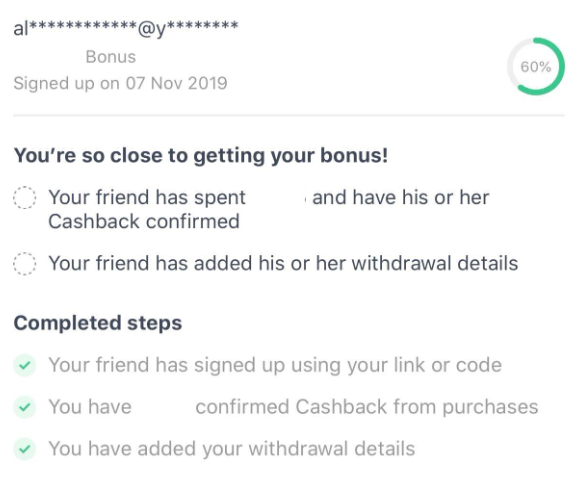Image resolution: width=575 pixels, height=488 pixels.
Task: Select the masked email address al***@y***
Action: click(x=126, y=28)
